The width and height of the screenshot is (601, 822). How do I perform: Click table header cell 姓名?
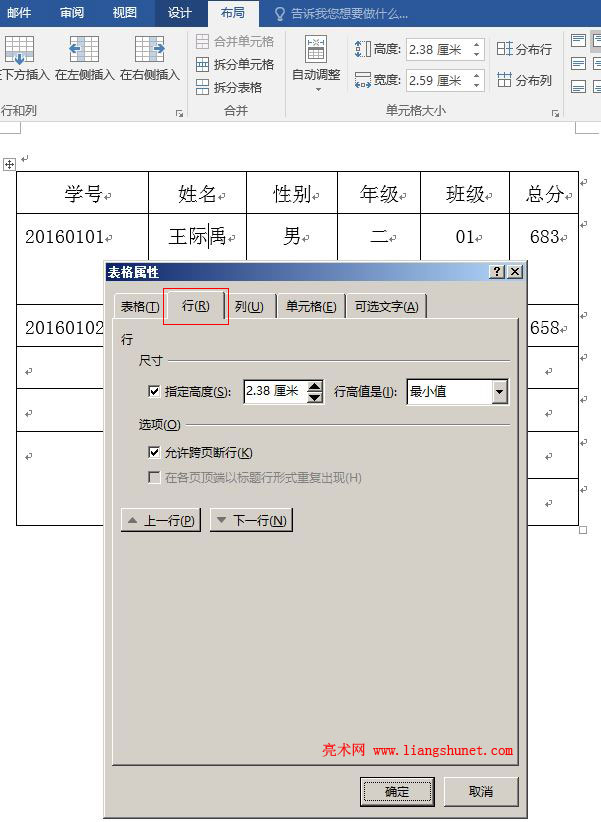(x=197, y=192)
